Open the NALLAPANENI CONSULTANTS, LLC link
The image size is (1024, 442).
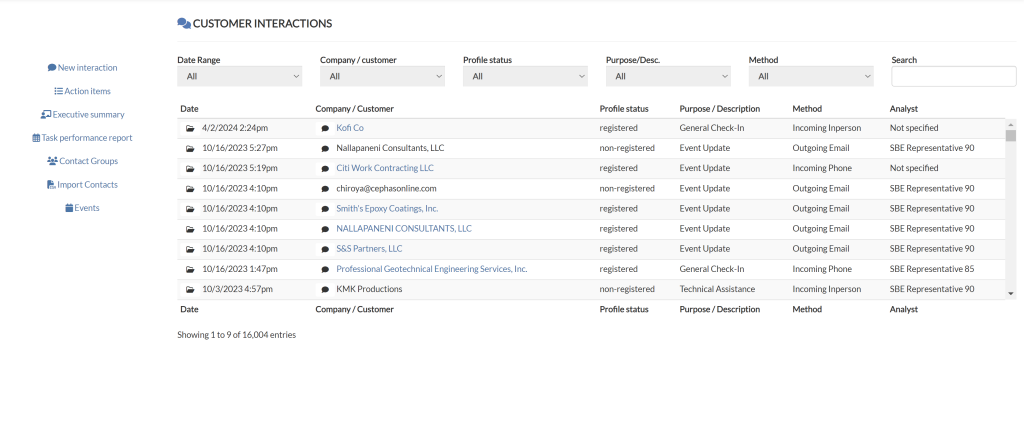point(403,229)
